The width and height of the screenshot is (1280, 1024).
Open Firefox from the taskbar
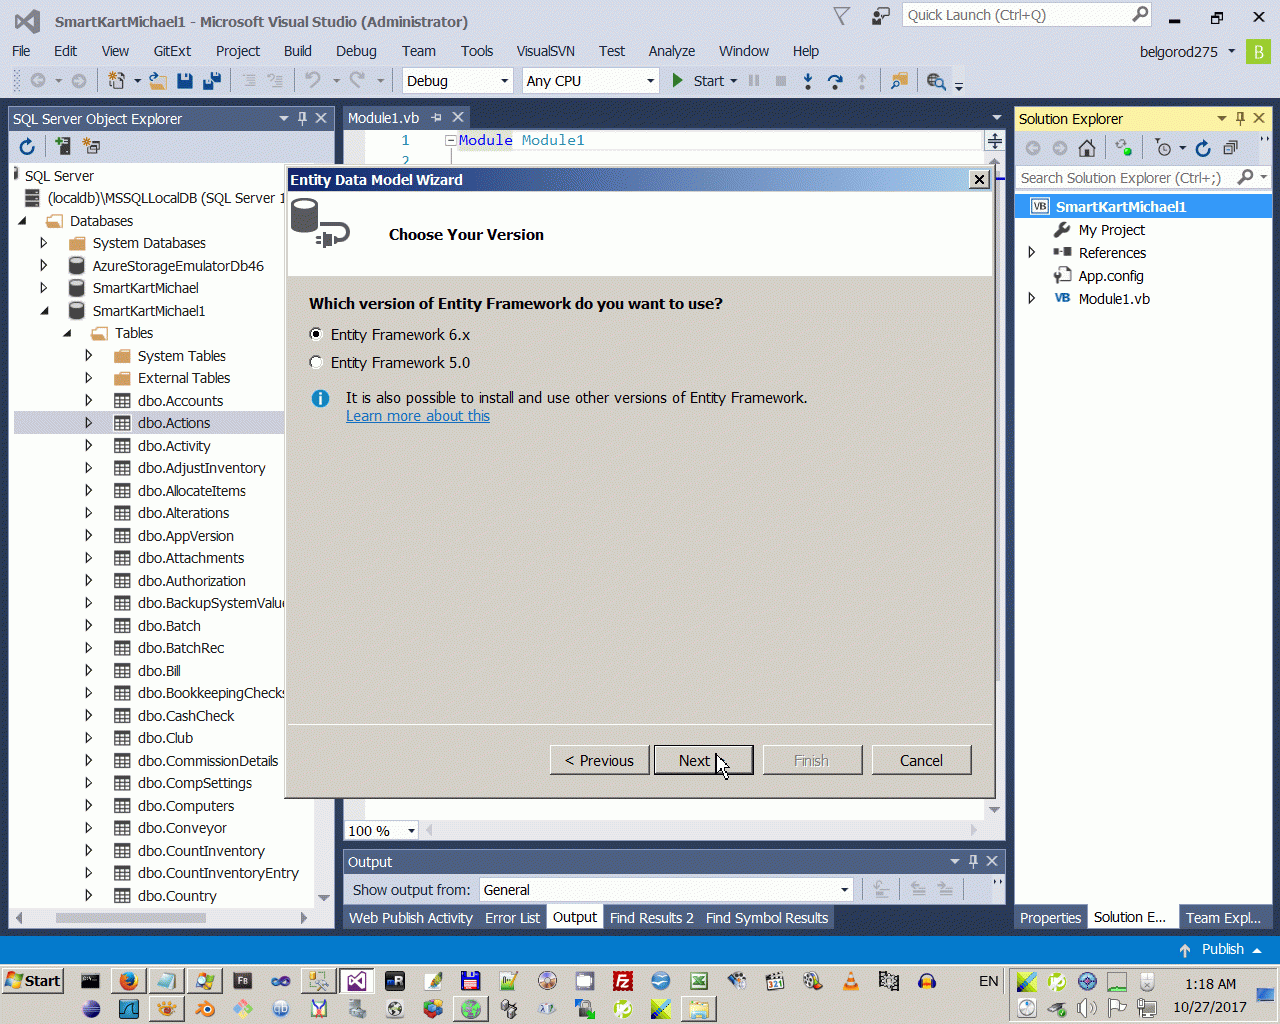coord(128,981)
